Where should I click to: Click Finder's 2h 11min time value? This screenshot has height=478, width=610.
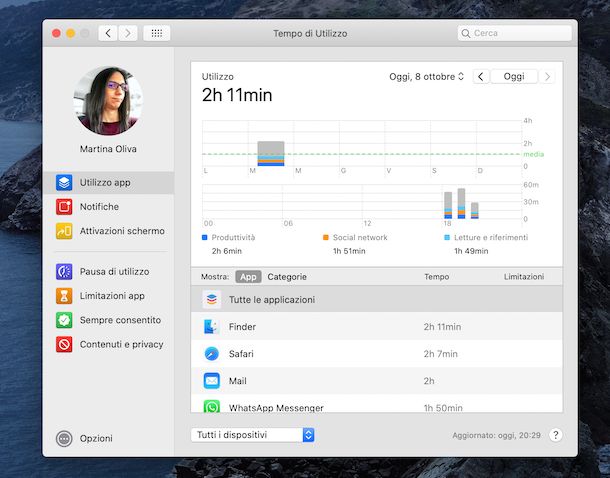tap(442, 327)
